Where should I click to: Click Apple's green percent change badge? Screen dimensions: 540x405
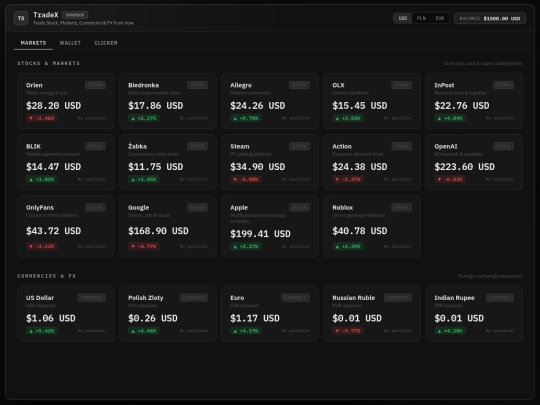[x=246, y=246]
